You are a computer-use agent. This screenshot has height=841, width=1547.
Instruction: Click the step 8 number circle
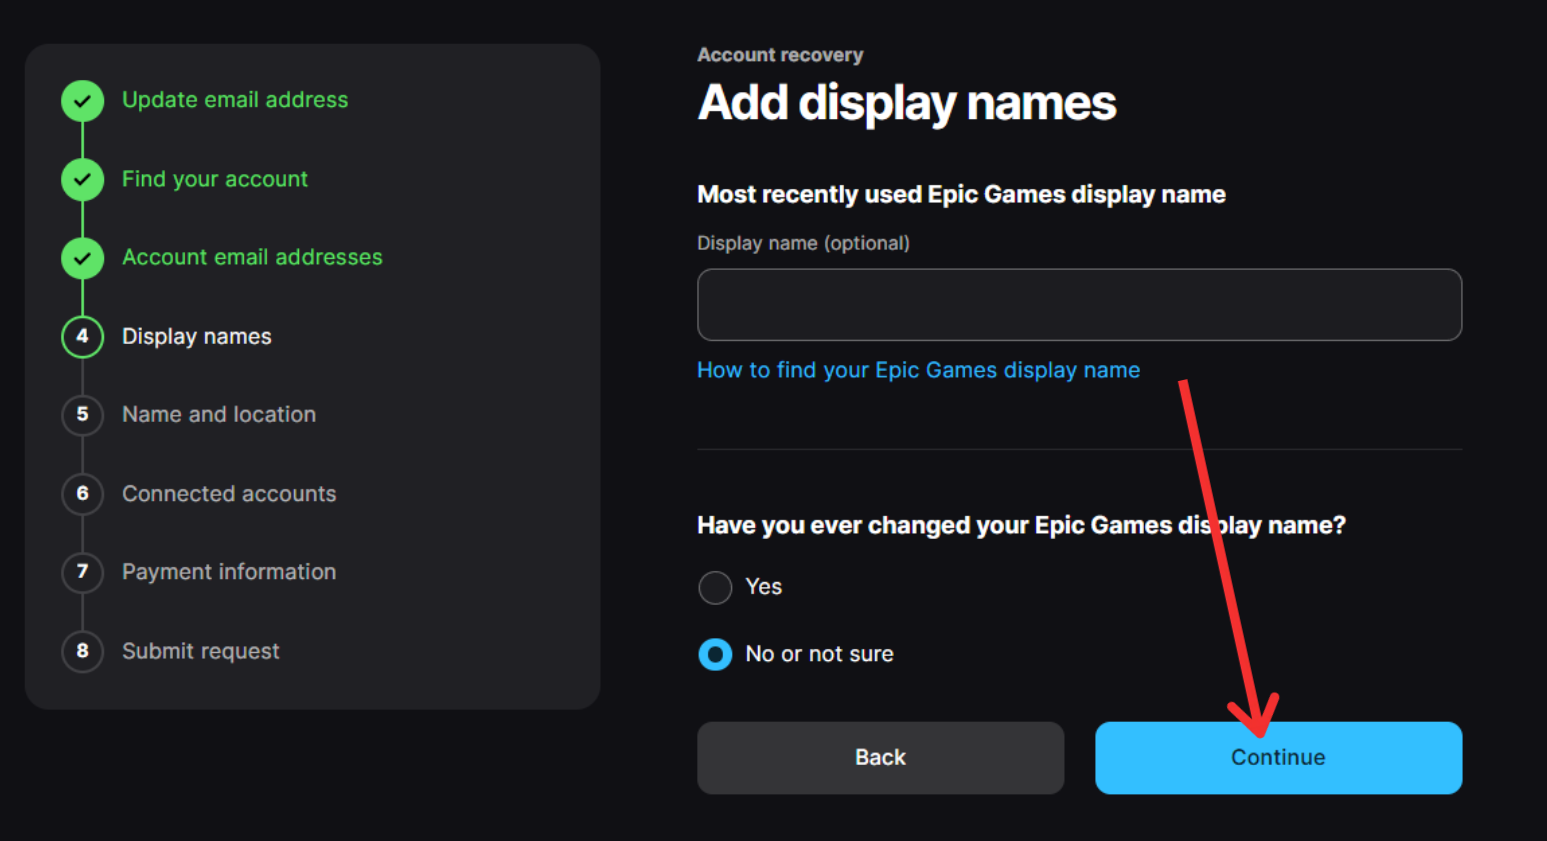(x=82, y=651)
